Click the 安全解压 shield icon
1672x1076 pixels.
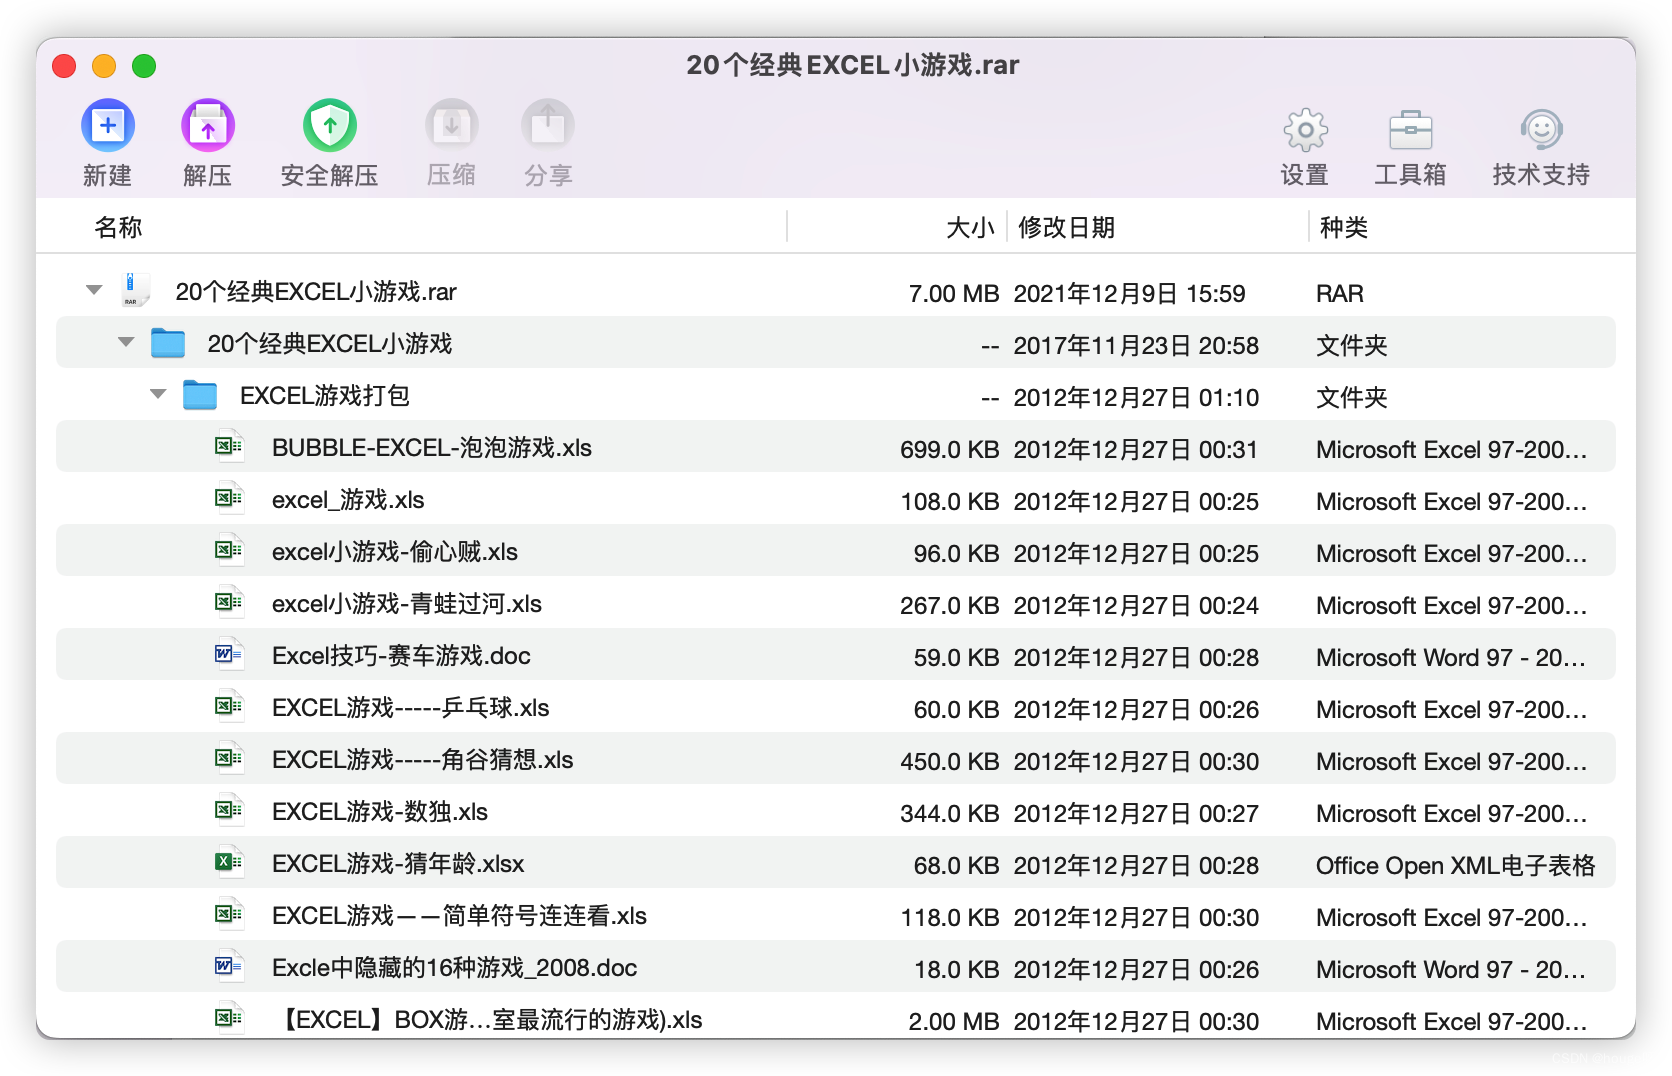[x=329, y=126]
